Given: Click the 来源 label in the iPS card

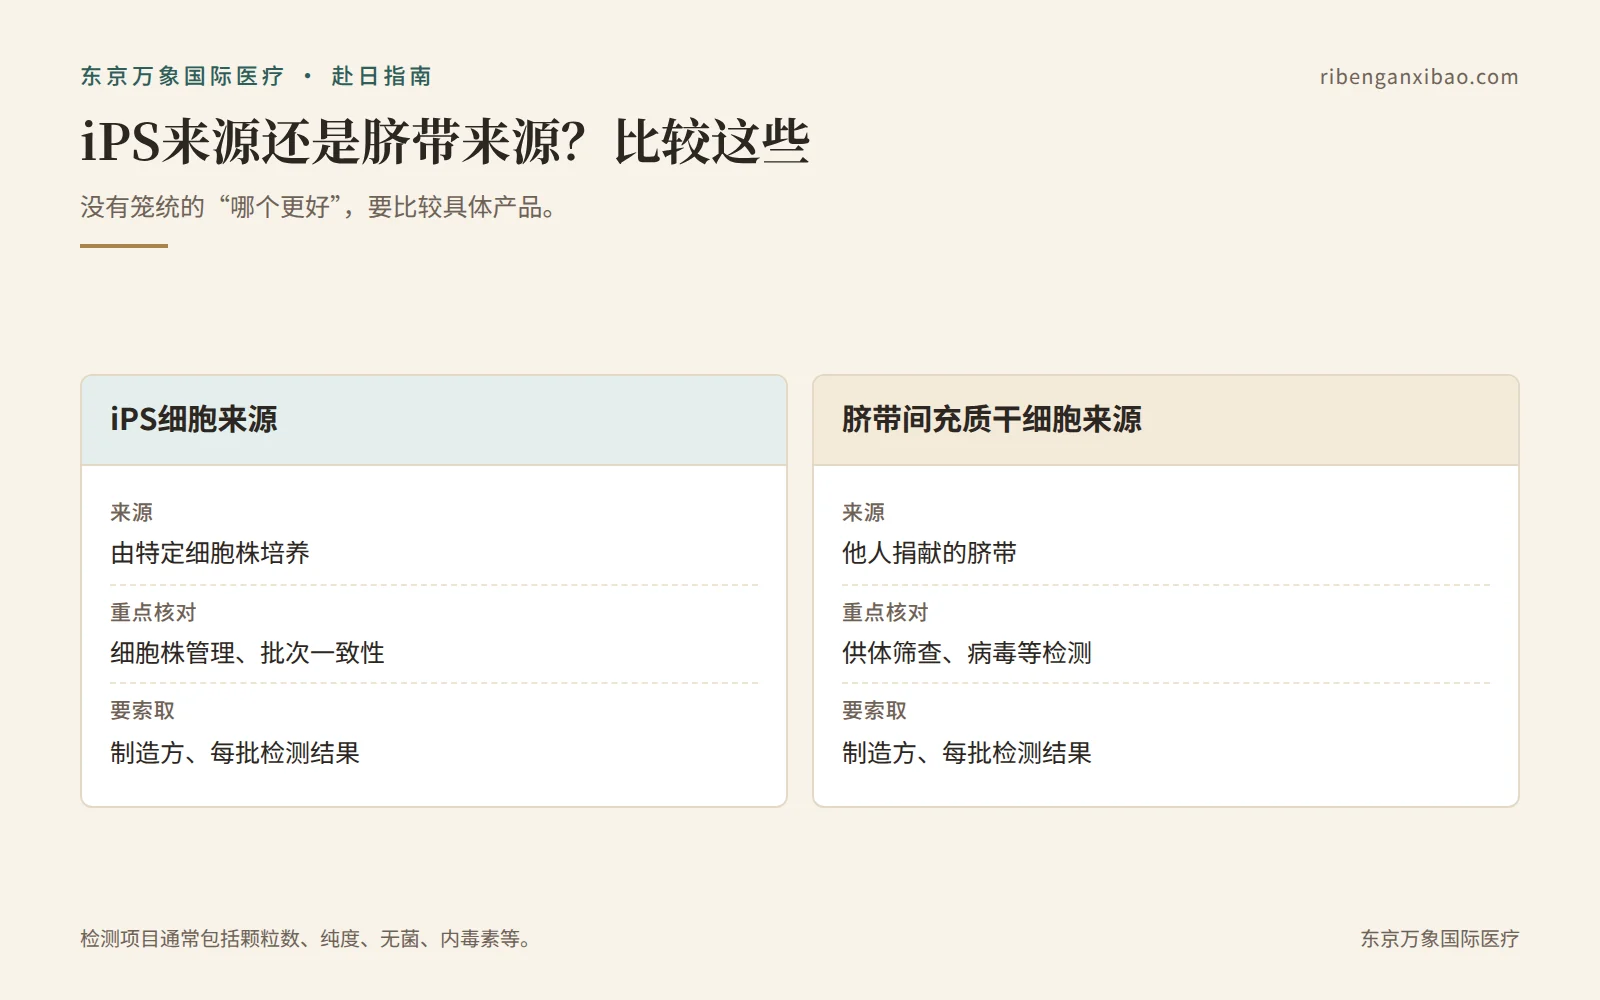Looking at the screenshot, I should [x=131, y=513].
